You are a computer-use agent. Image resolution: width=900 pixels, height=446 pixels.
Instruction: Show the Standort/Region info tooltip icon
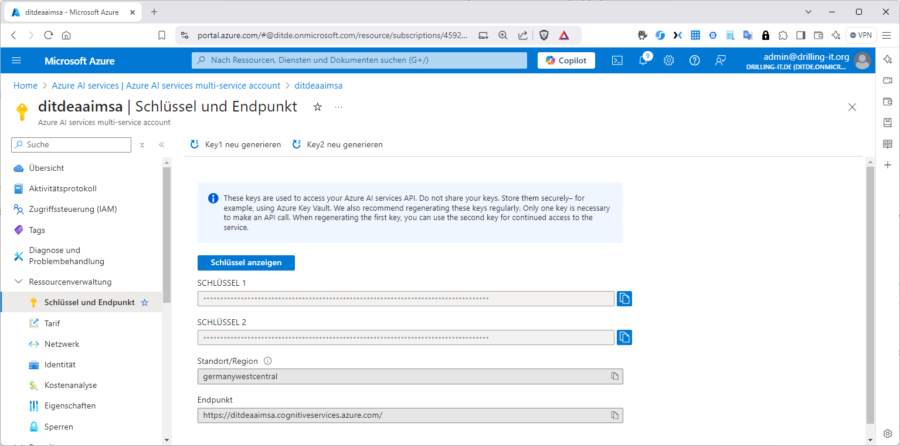point(267,361)
